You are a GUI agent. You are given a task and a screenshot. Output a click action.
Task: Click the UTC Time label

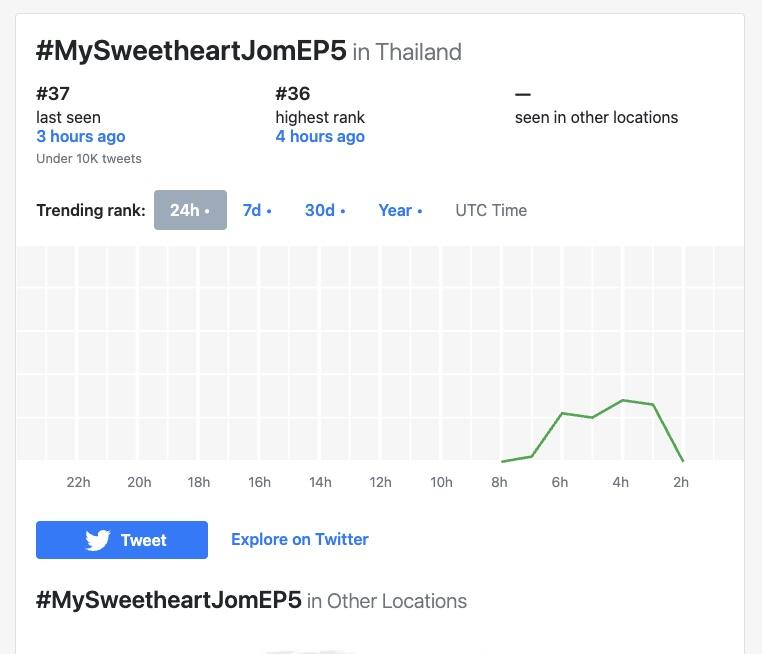click(491, 210)
